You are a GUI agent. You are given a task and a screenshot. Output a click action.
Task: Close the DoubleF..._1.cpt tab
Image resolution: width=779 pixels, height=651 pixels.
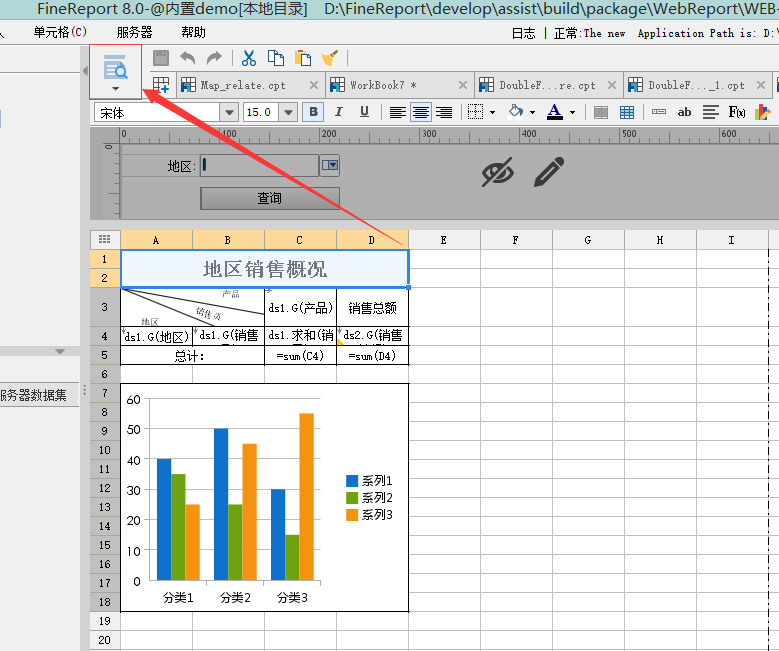pos(761,85)
